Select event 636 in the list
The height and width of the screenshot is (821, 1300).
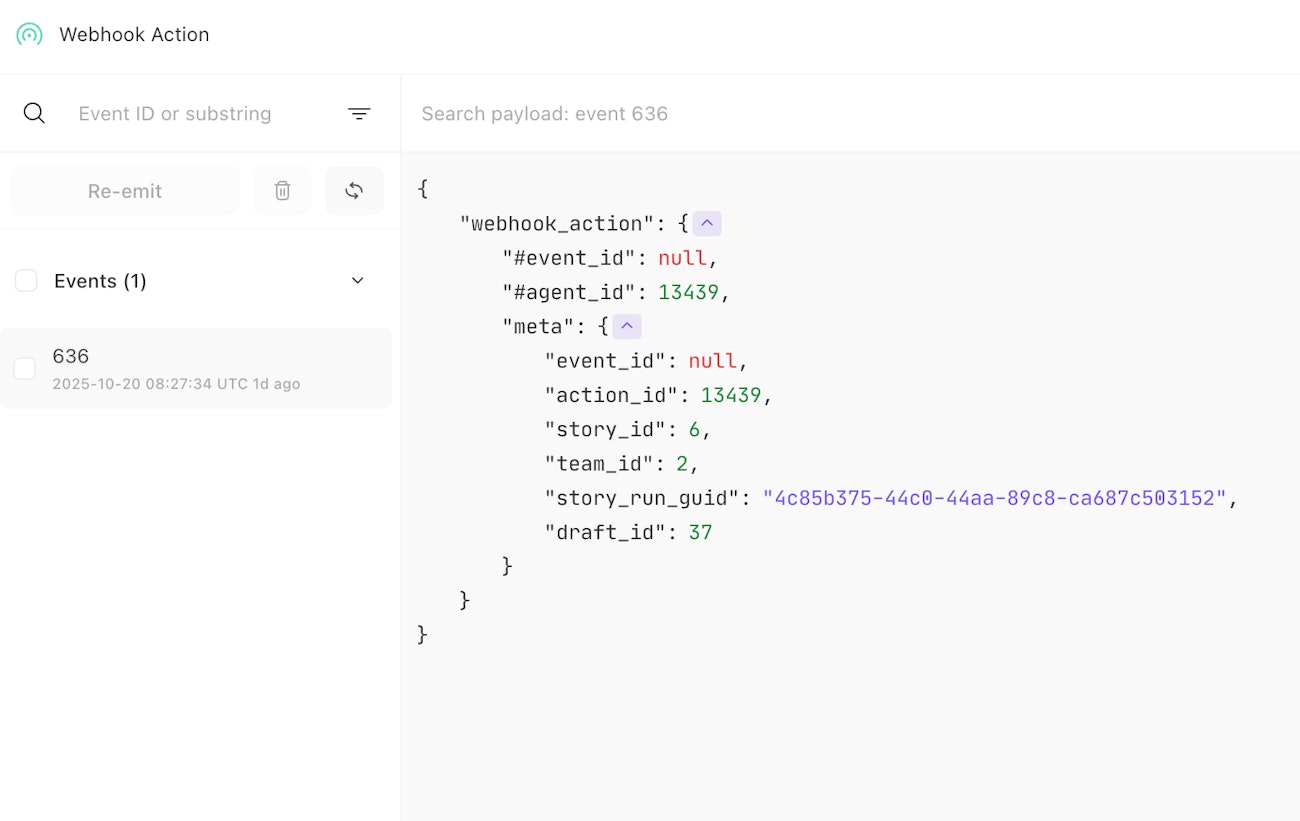point(200,357)
